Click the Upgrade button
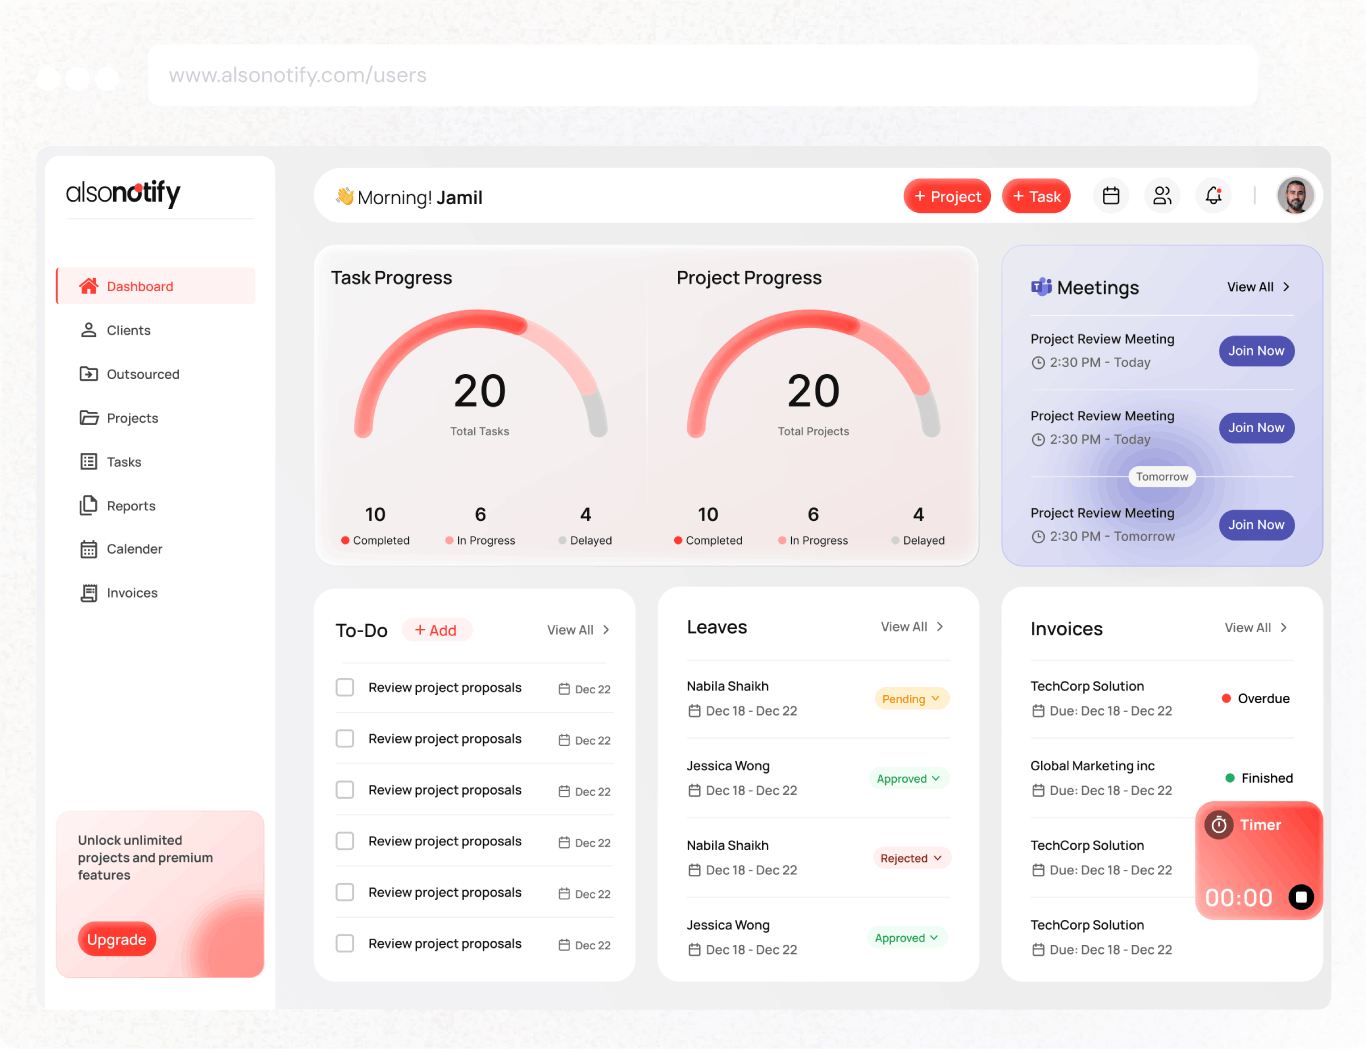Image resolution: width=1366 pixels, height=1049 pixels. 117,939
